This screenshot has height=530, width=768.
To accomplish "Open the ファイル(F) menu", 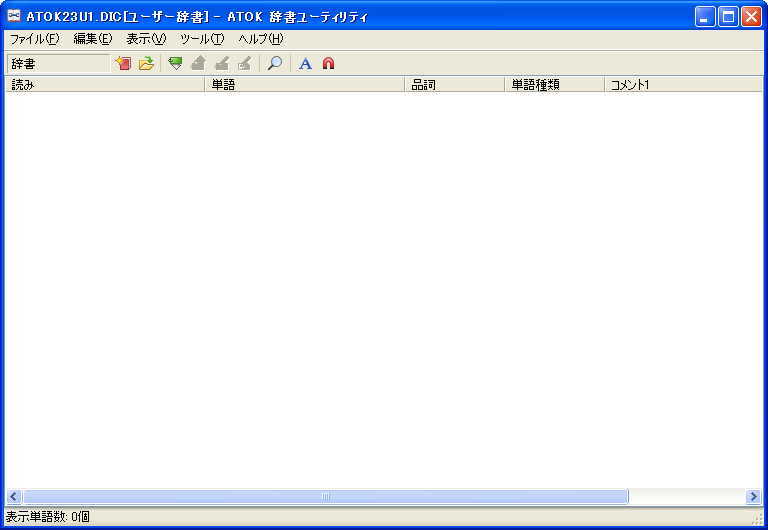I will [x=35, y=39].
